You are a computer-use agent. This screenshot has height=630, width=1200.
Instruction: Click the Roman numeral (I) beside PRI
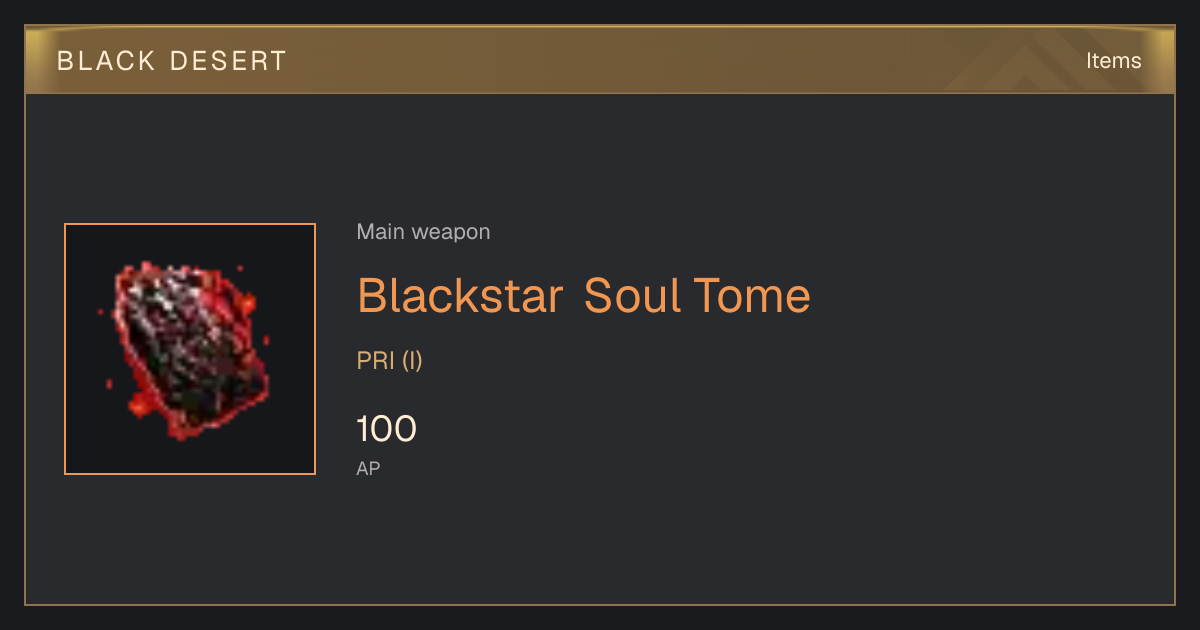coord(412,361)
